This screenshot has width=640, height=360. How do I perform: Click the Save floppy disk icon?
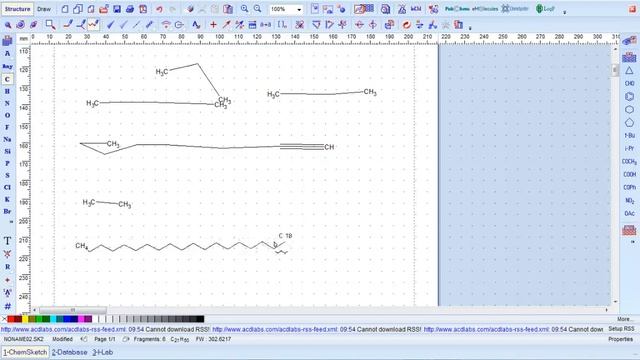(117, 9)
